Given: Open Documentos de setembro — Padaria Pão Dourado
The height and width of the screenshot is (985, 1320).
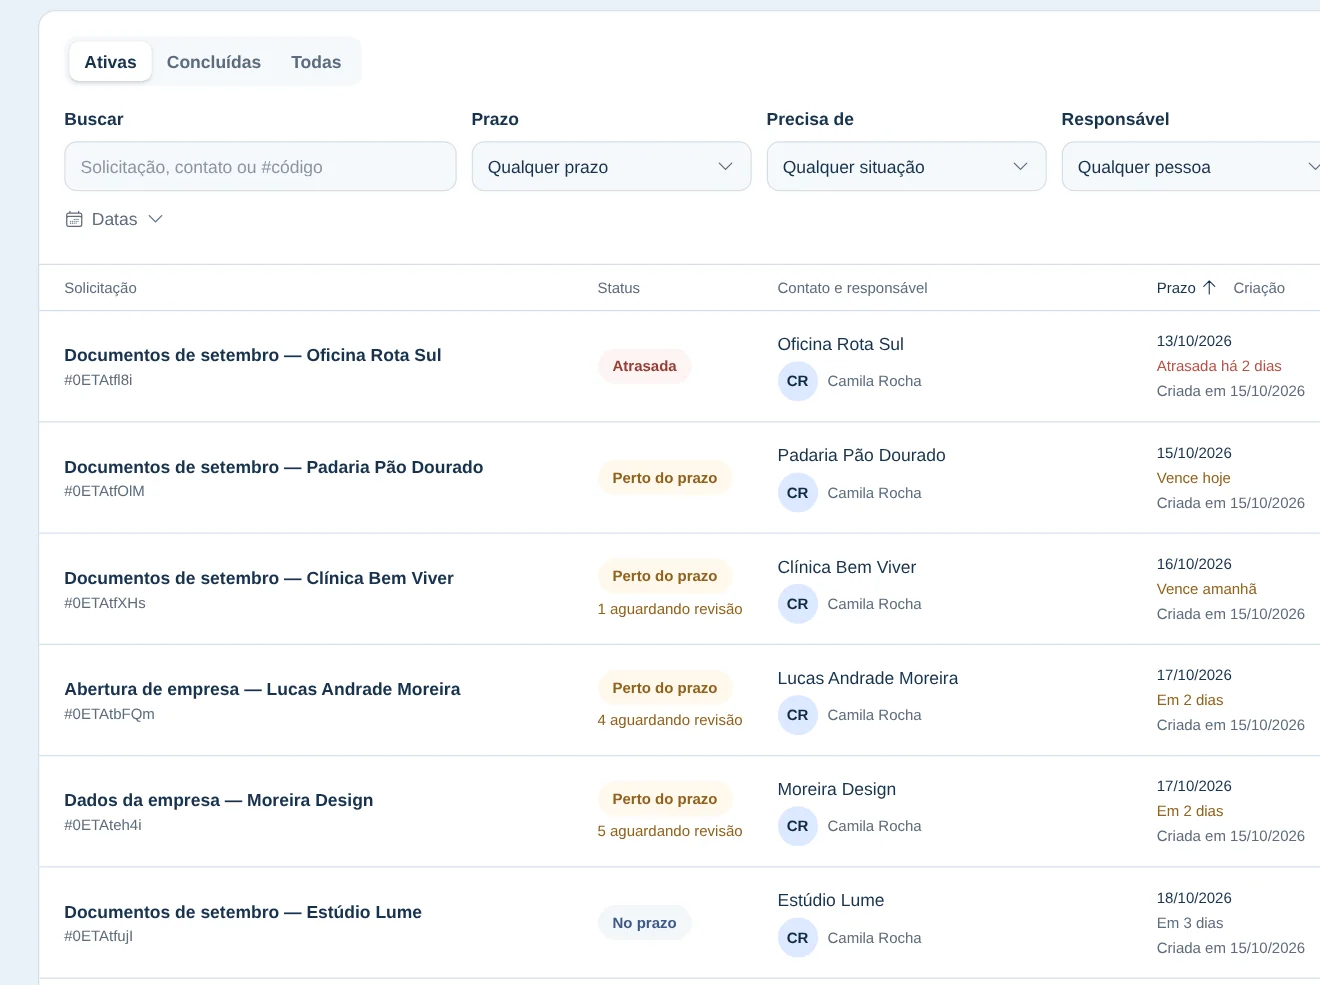Looking at the screenshot, I should click(x=274, y=467).
